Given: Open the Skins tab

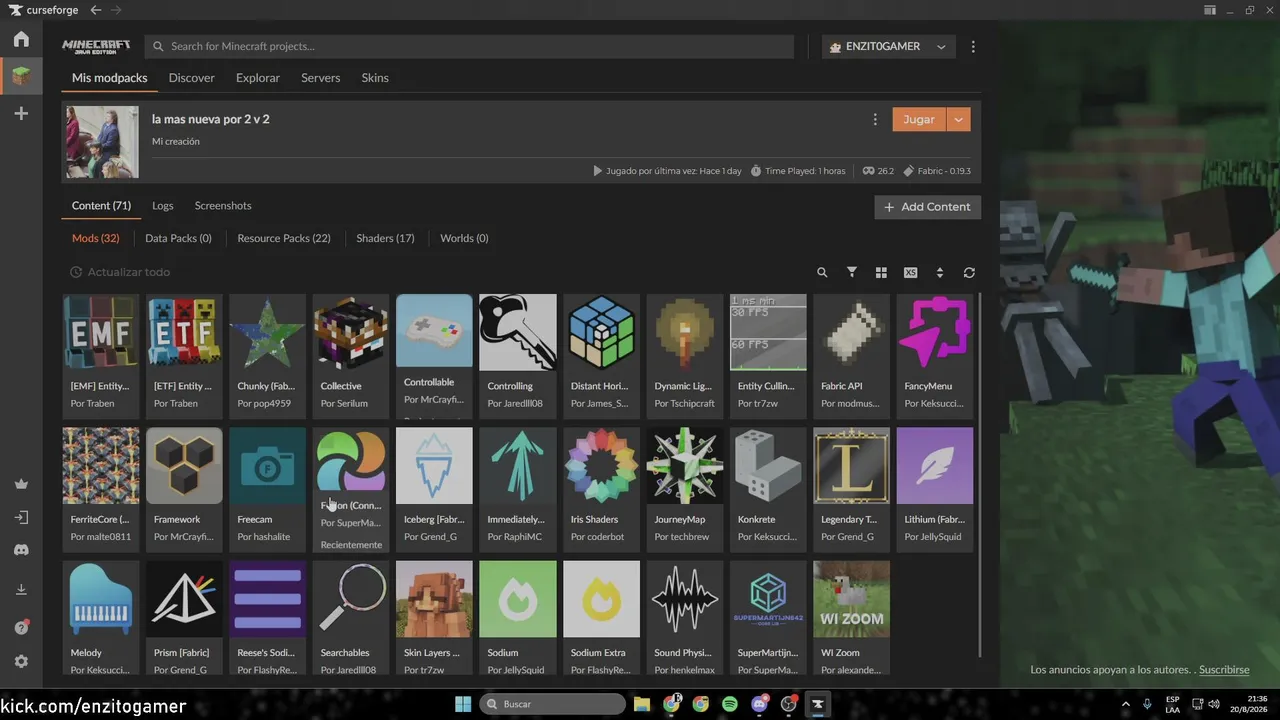Looking at the screenshot, I should 375,78.
